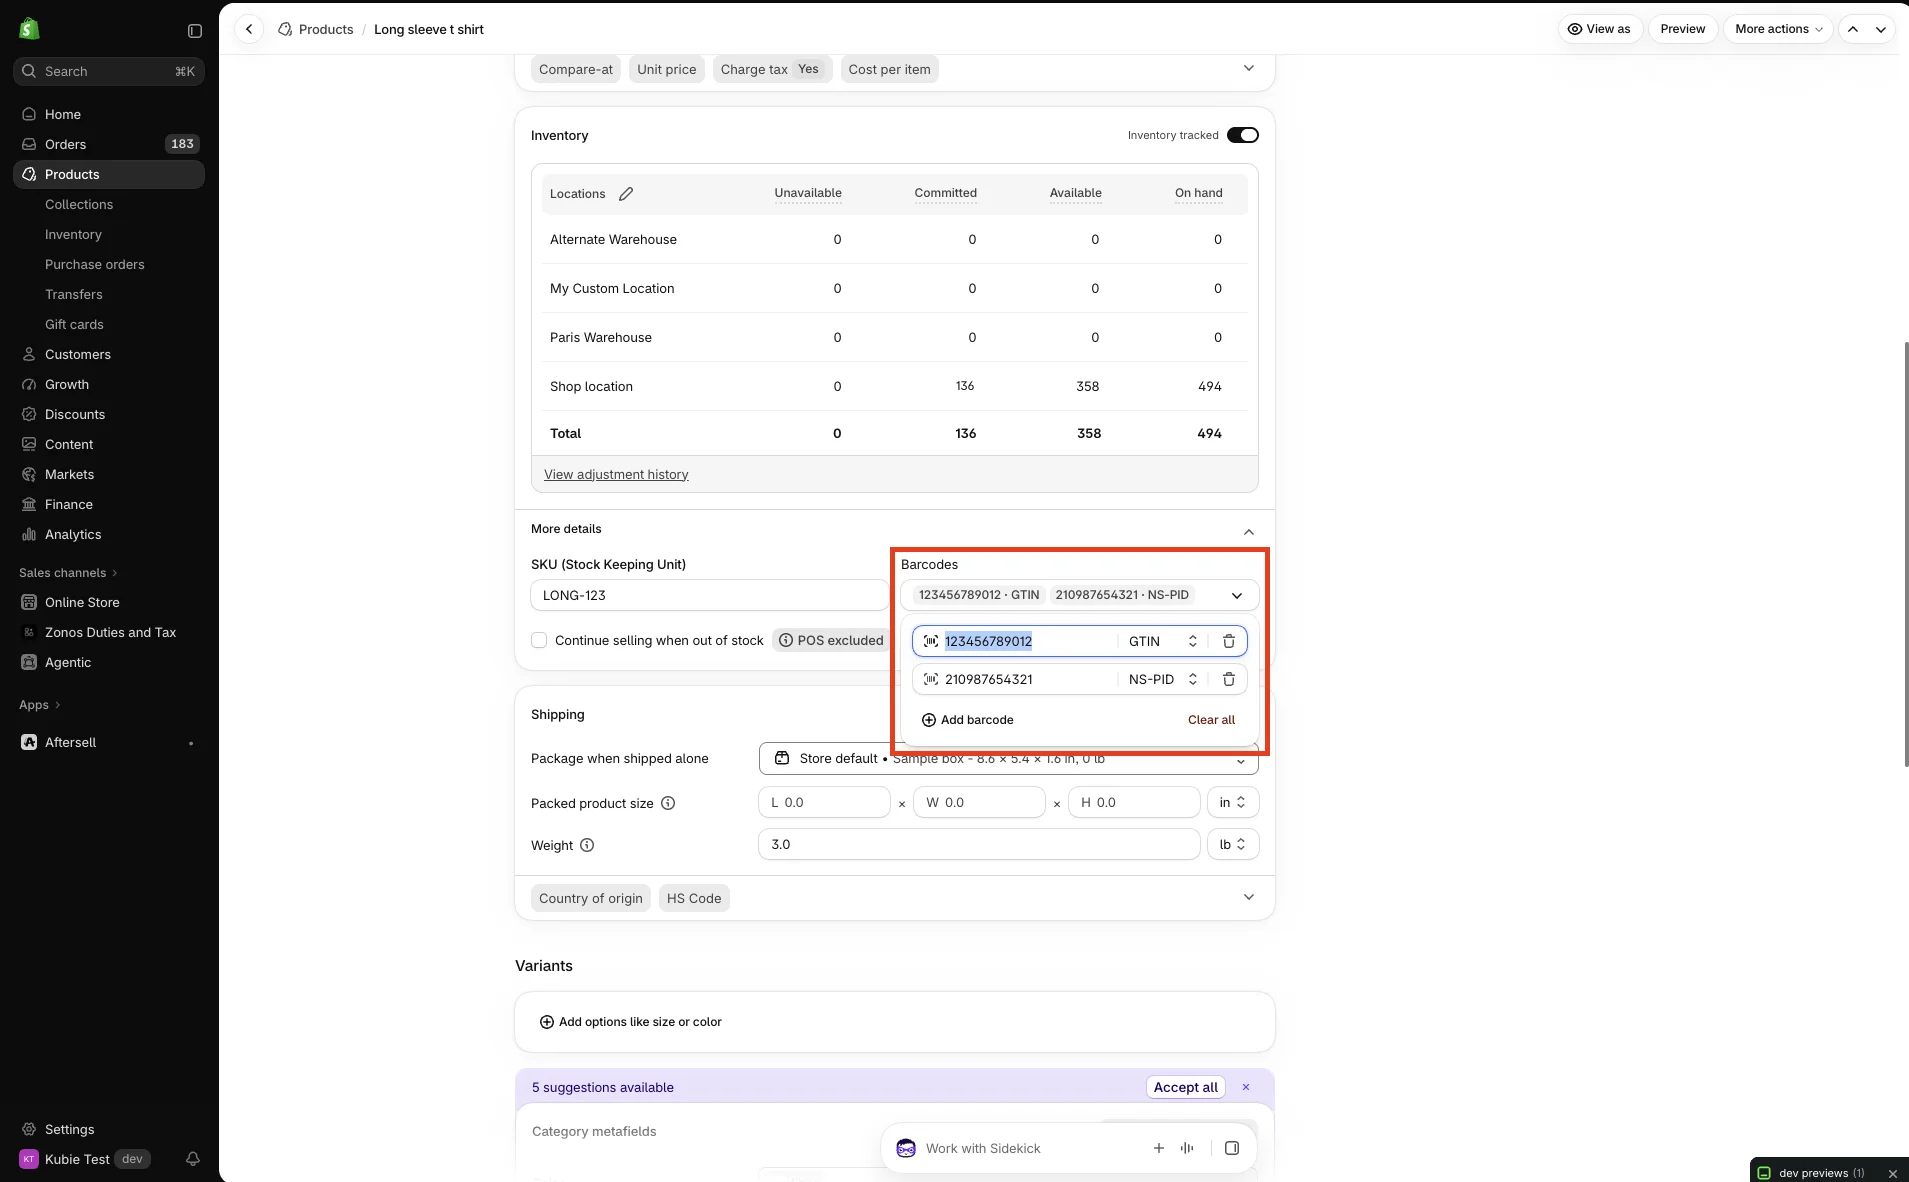Click the back arrow button

coord(249,29)
